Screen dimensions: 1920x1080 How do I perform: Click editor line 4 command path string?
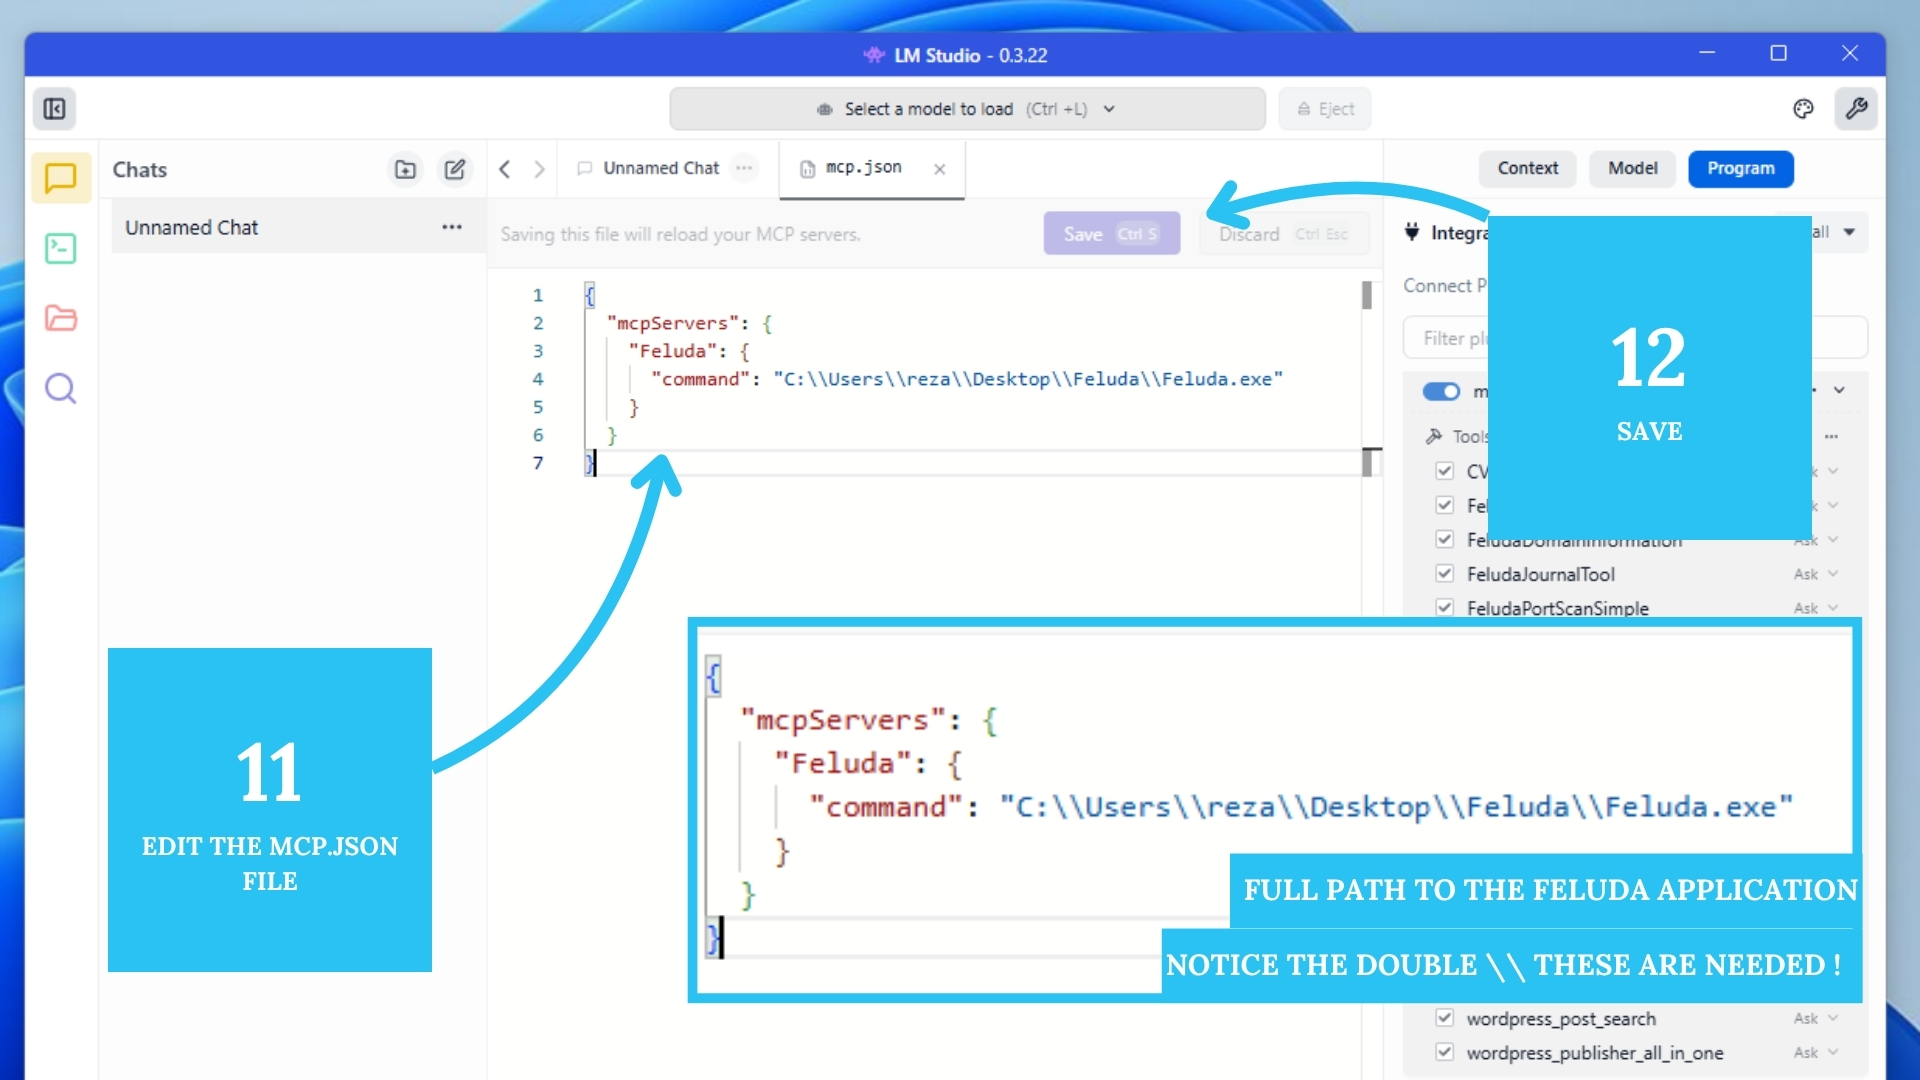(1027, 379)
